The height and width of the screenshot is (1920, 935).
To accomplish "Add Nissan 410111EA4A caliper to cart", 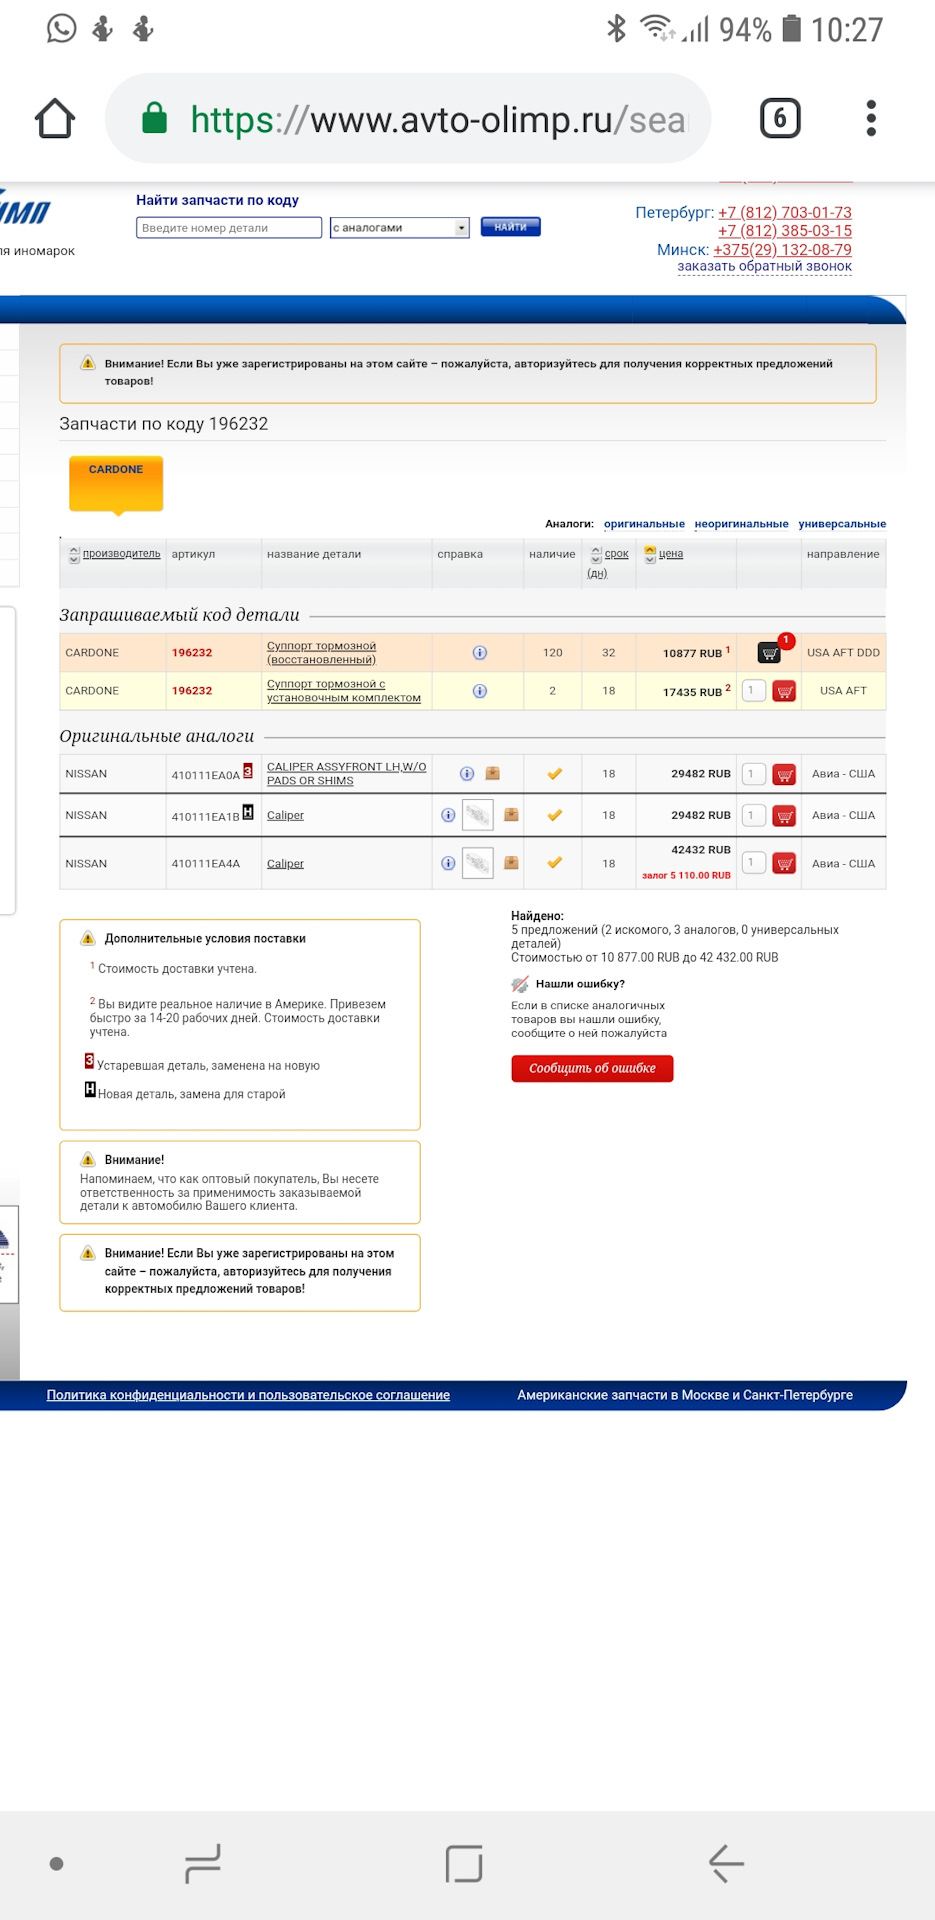I will click(785, 864).
